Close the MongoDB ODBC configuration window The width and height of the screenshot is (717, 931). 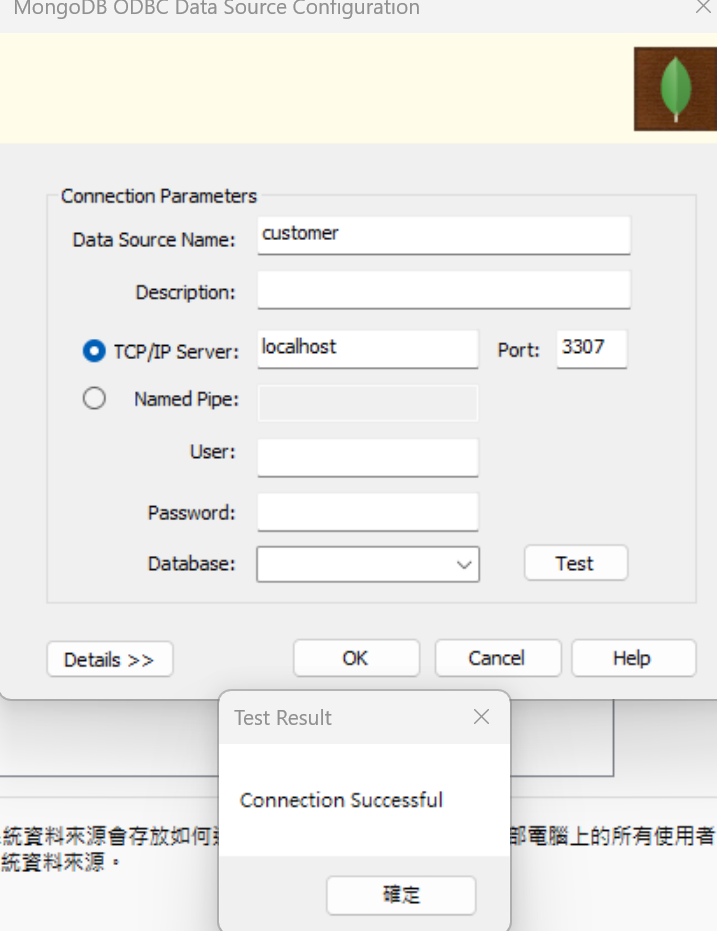pyautogui.click(x=704, y=7)
